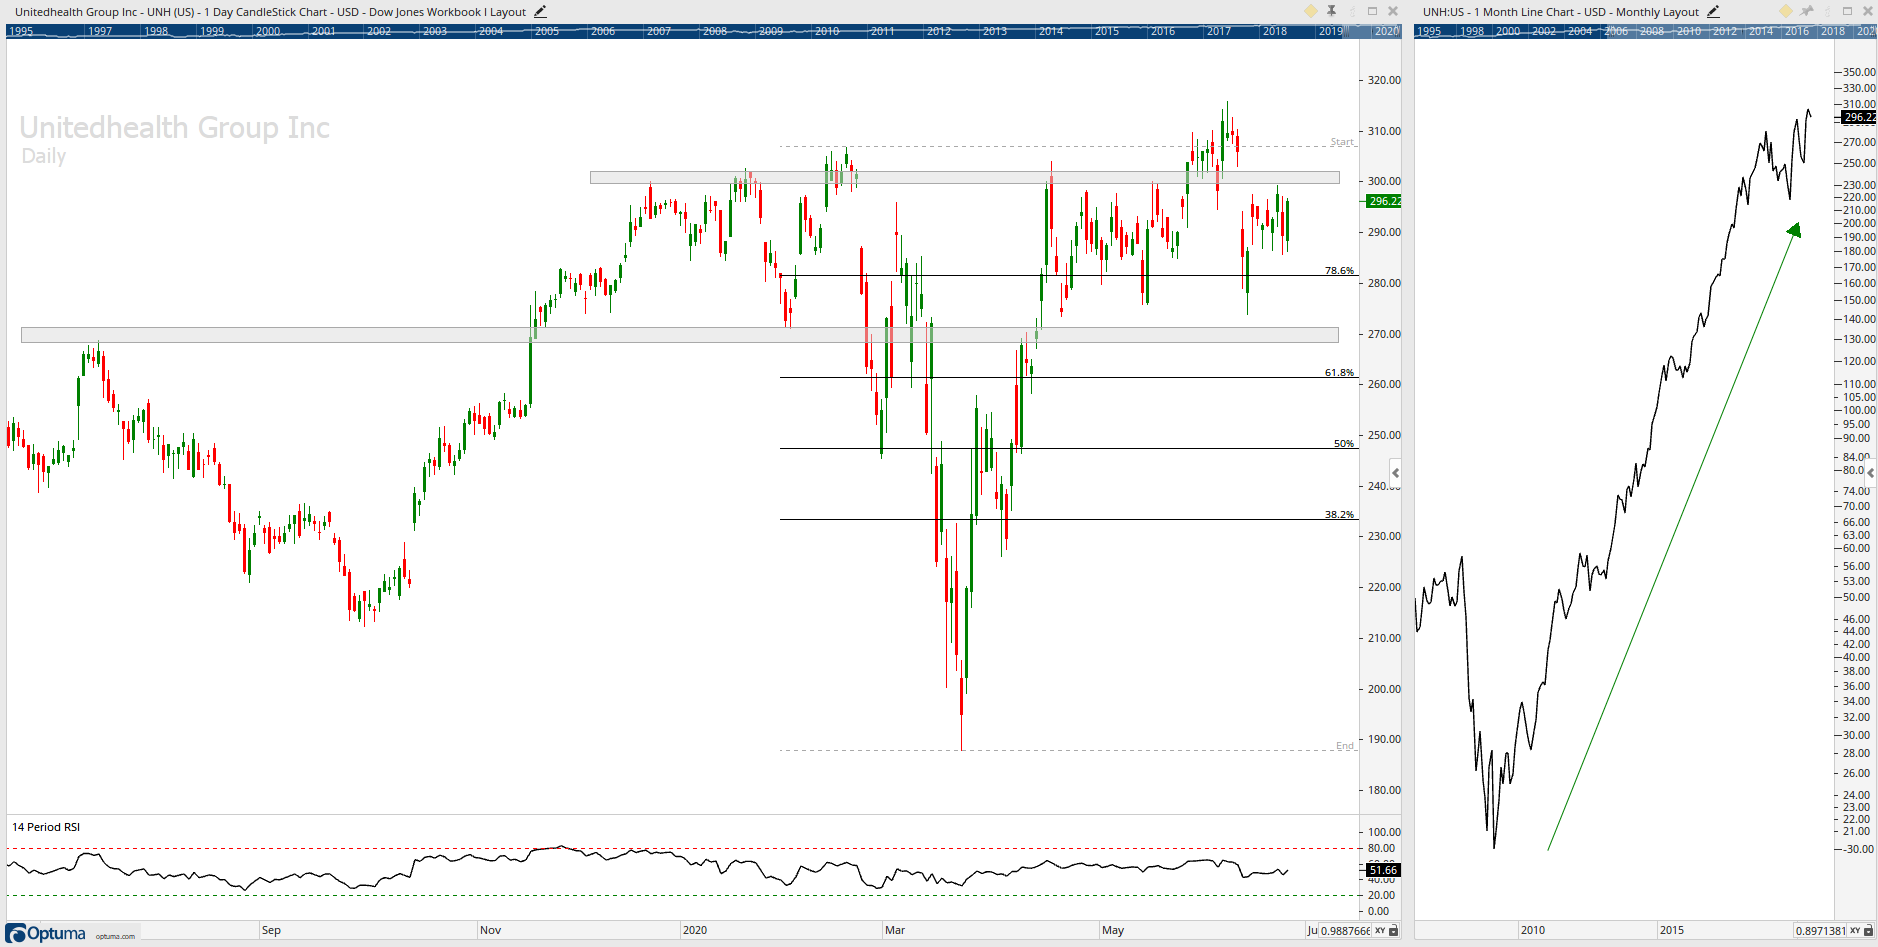
Task: Jump to 1997 in daily chart time navigator
Action: [x=99, y=31]
